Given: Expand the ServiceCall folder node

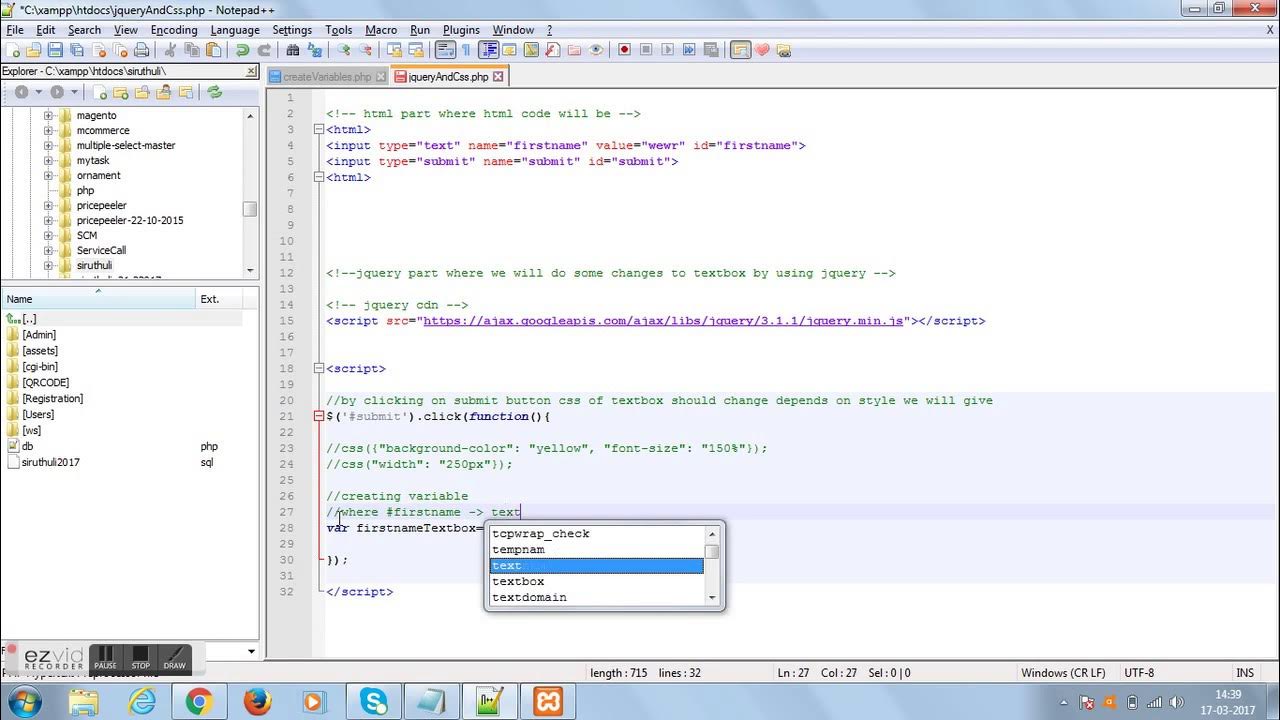Looking at the screenshot, I should (48, 251).
